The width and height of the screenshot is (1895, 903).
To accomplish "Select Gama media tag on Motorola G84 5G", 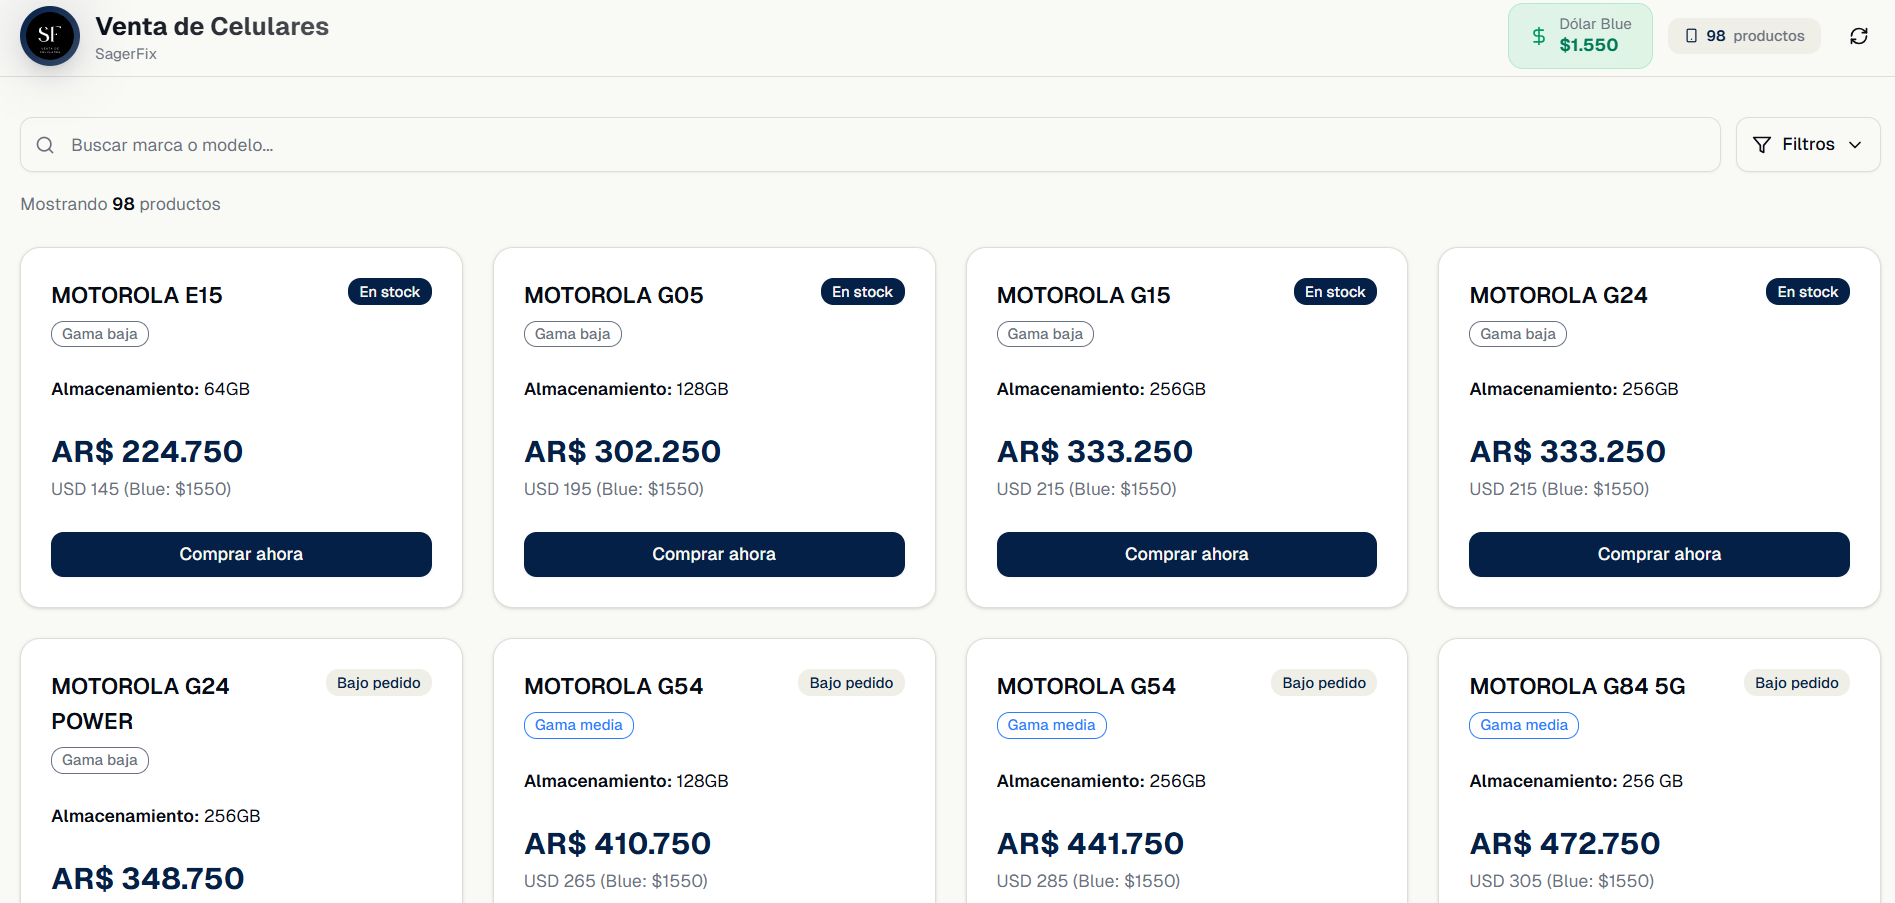I will pyautogui.click(x=1523, y=725).
